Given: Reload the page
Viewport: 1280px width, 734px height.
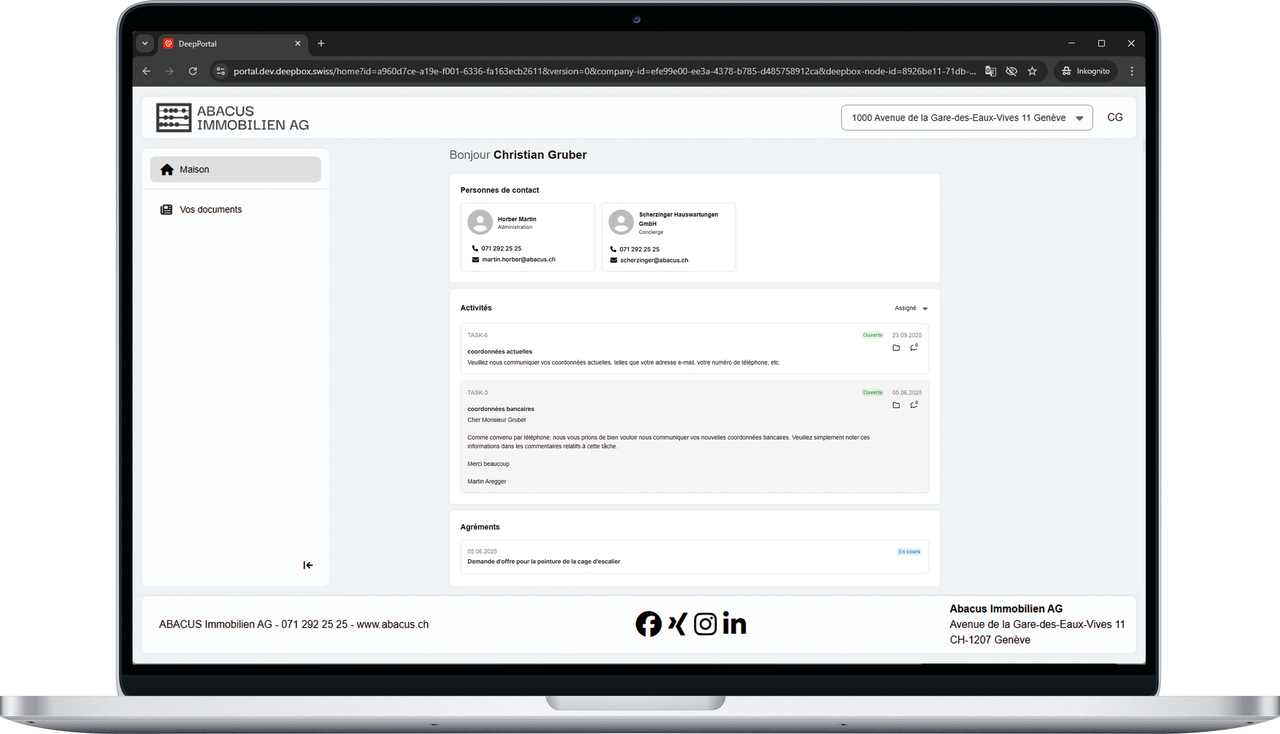Looking at the screenshot, I should coord(193,71).
